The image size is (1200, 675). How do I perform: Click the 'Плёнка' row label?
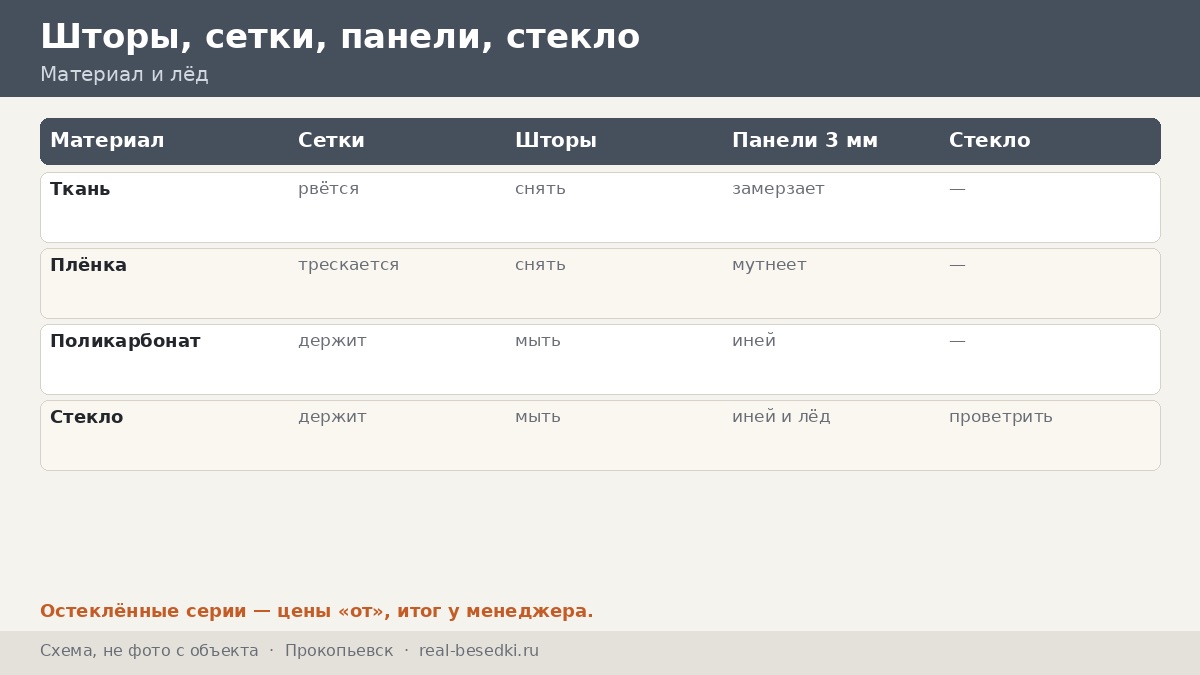click(88, 265)
